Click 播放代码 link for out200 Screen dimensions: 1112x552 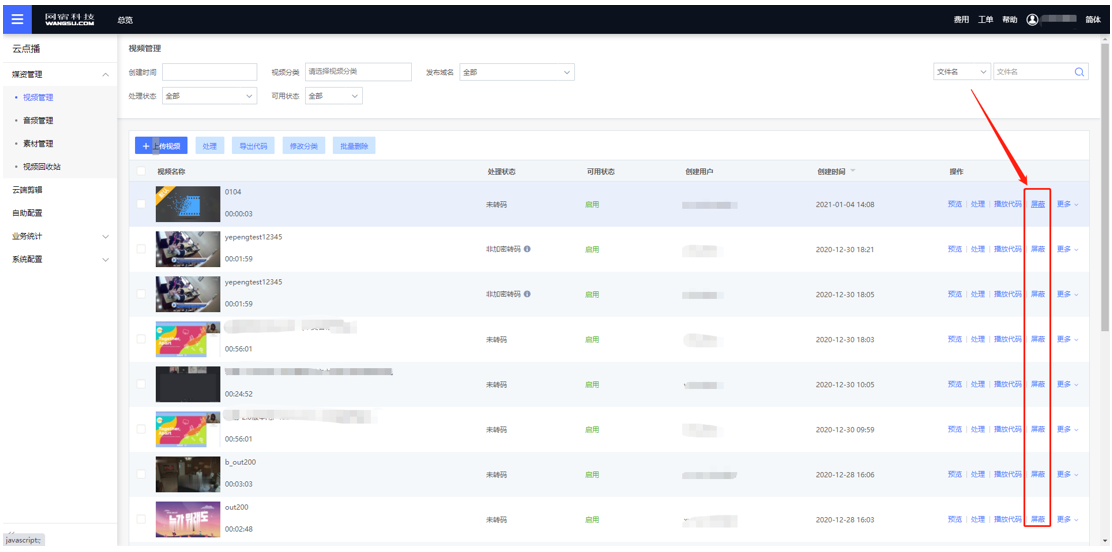pyautogui.click(x=1008, y=519)
